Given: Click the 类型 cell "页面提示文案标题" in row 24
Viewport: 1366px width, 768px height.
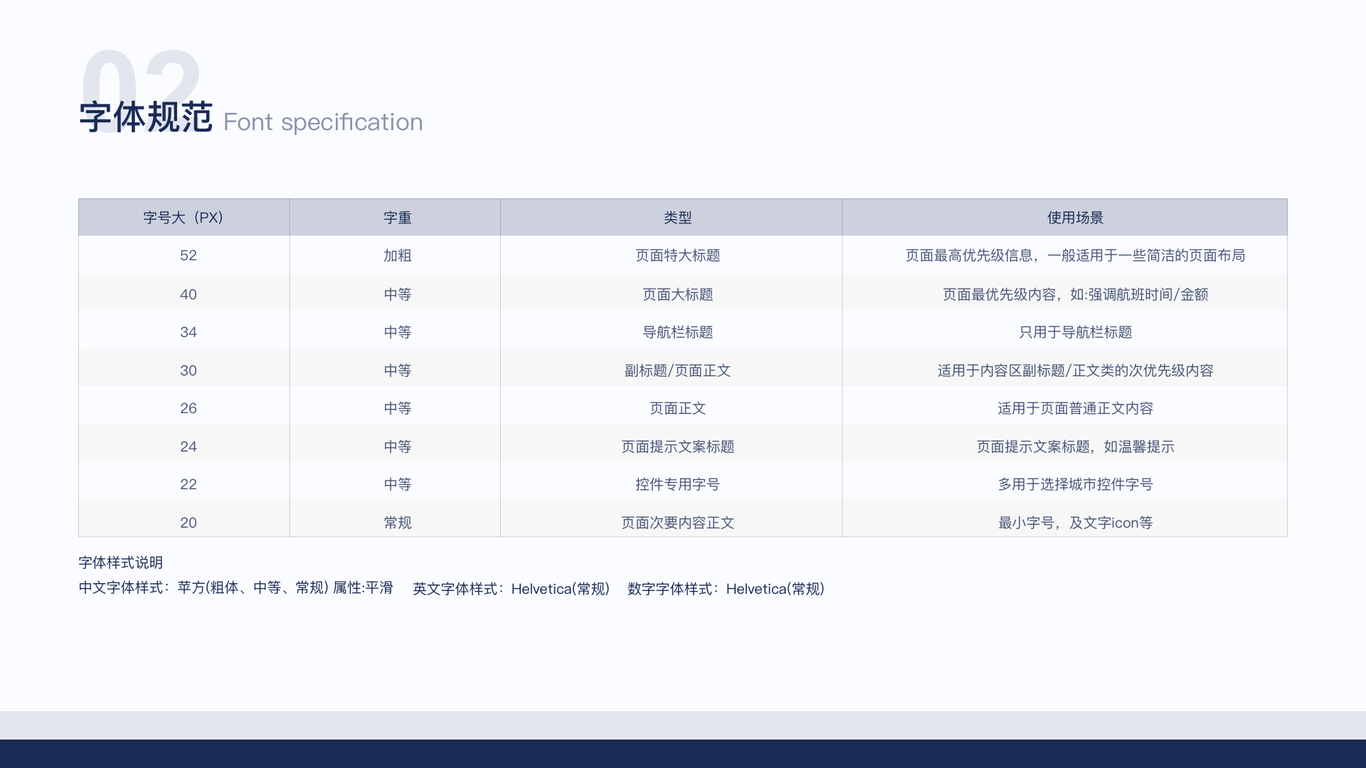Looking at the screenshot, I should pyautogui.click(x=678, y=446).
